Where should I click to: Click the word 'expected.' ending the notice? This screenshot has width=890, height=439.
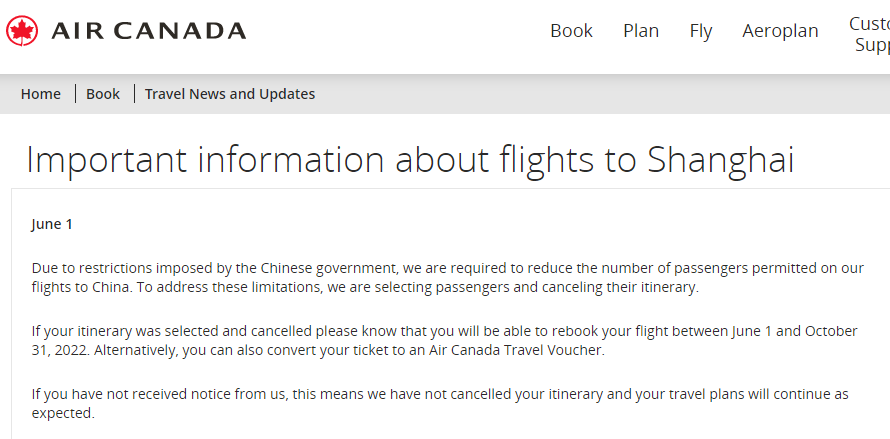click(63, 412)
